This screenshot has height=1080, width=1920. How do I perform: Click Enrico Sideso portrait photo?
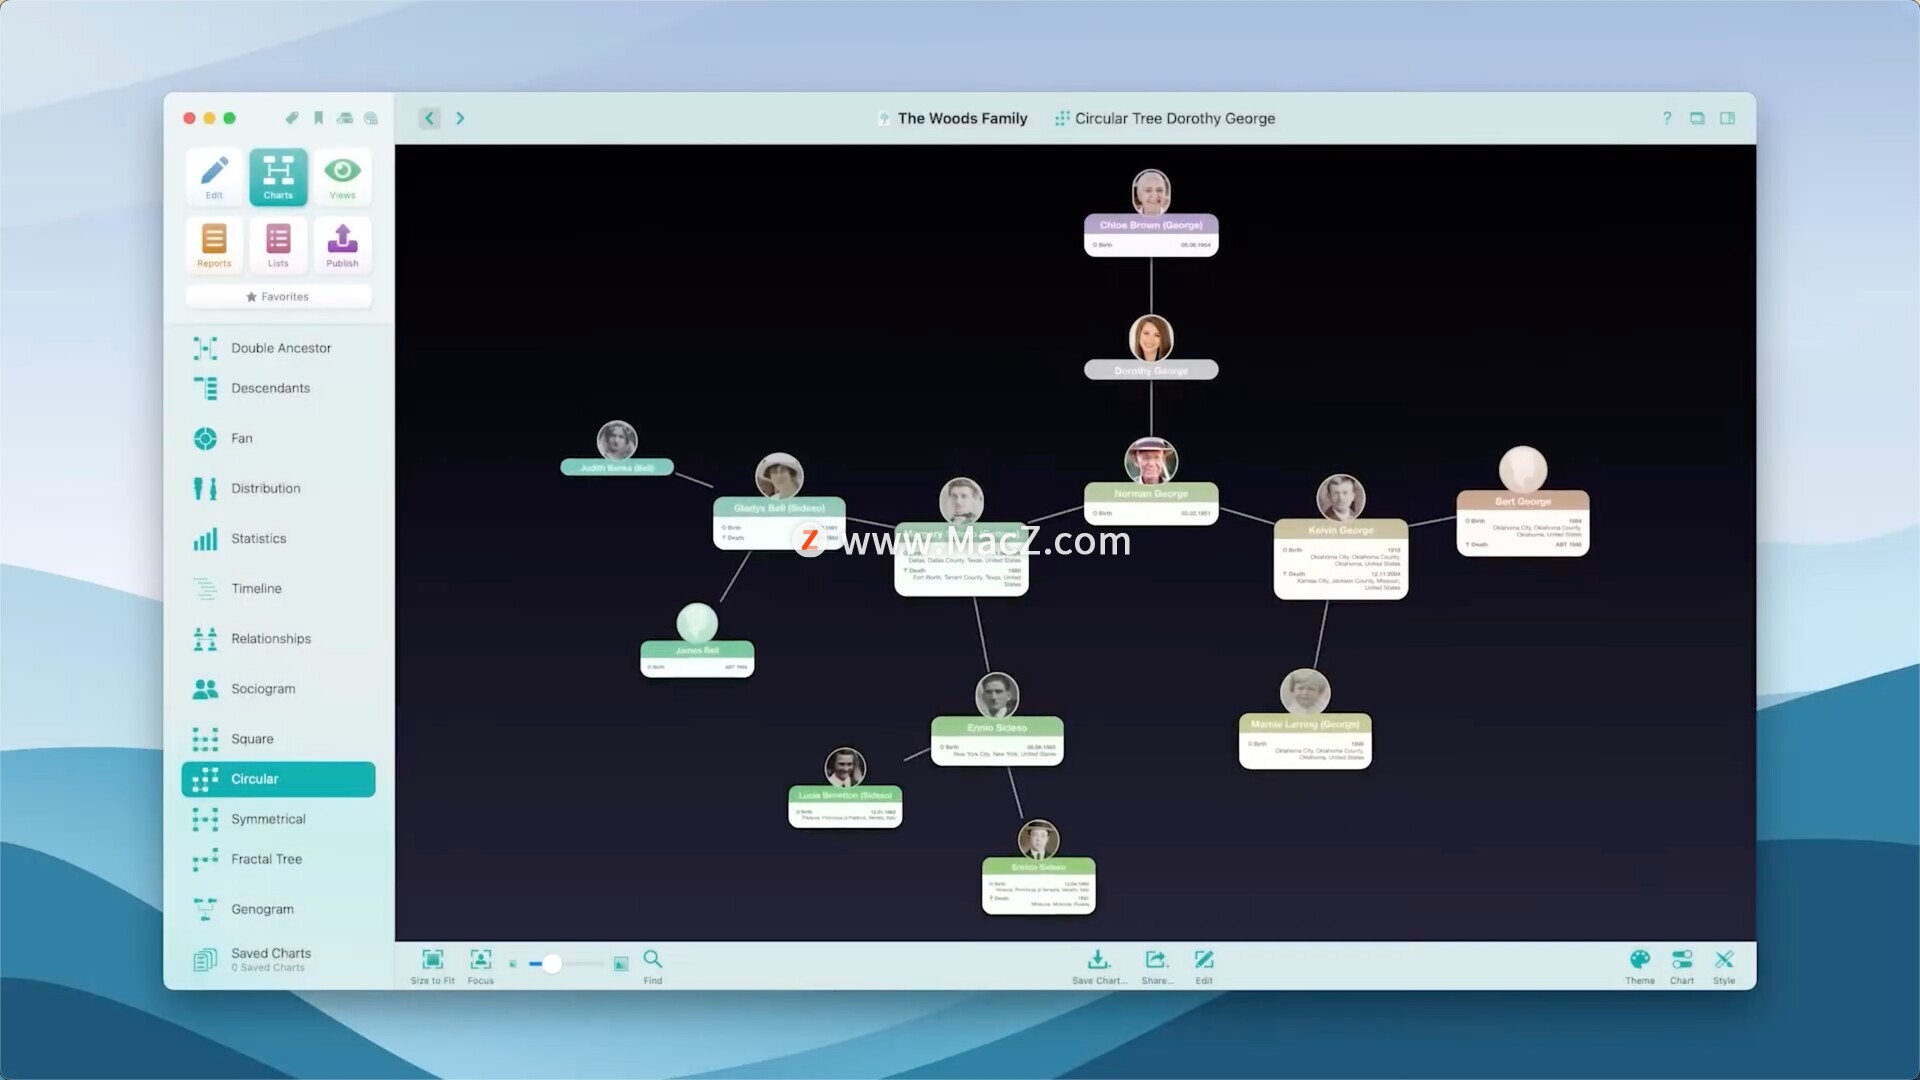(x=1038, y=840)
